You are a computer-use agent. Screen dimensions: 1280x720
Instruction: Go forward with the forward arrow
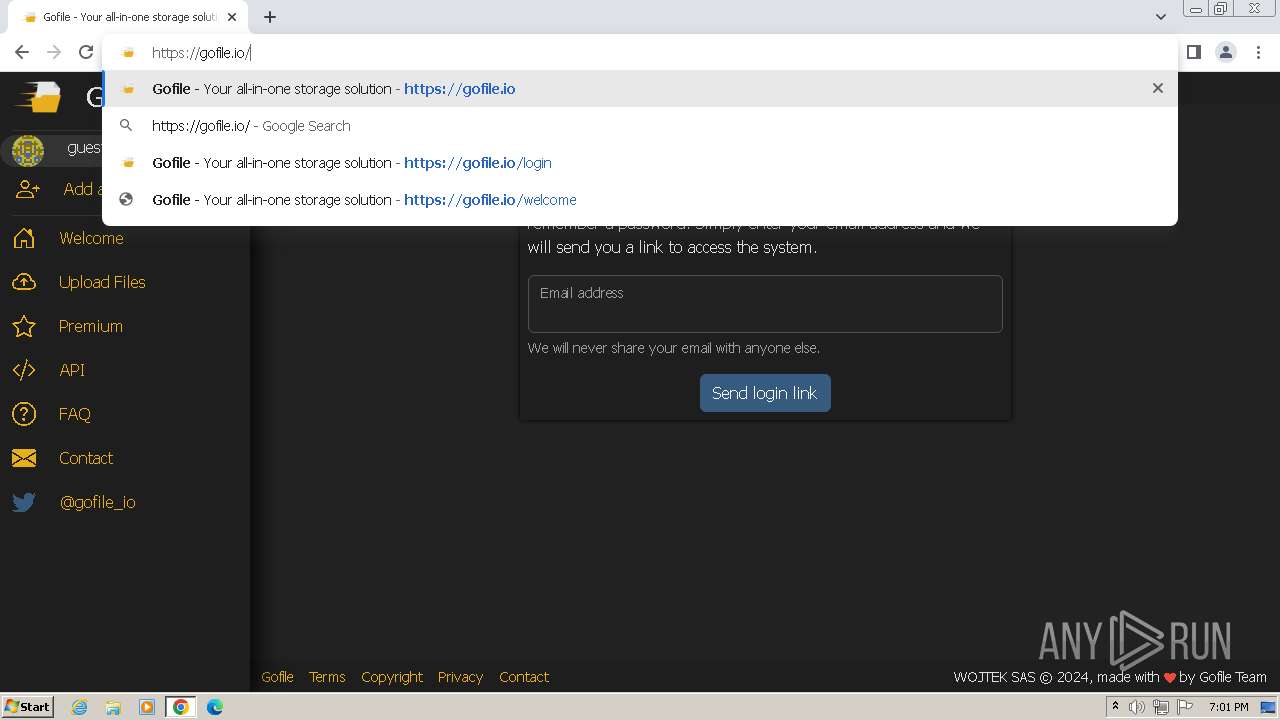coord(54,52)
